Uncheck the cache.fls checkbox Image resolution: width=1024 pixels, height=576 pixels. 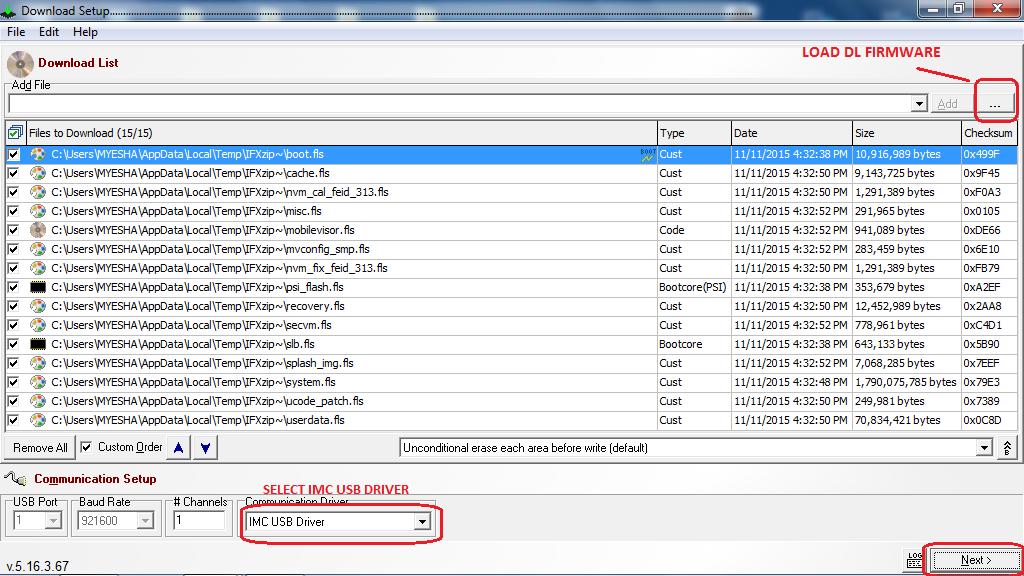[13, 173]
